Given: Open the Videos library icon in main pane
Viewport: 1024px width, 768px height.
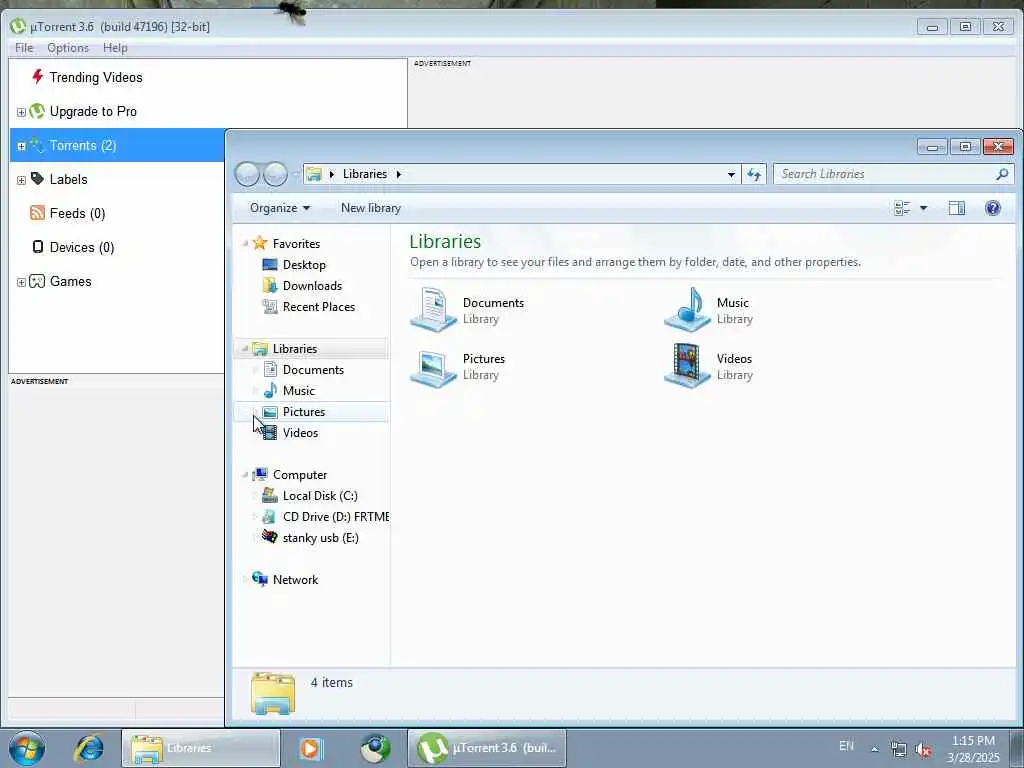Looking at the screenshot, I should (x=687, y=366).
